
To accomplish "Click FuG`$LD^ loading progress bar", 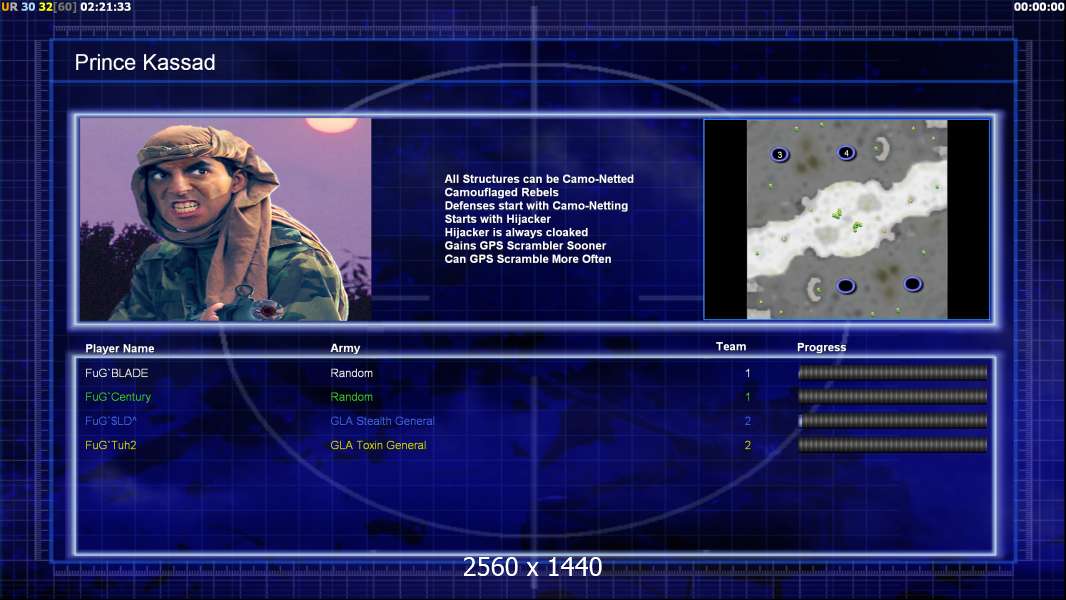I will 893,421.
